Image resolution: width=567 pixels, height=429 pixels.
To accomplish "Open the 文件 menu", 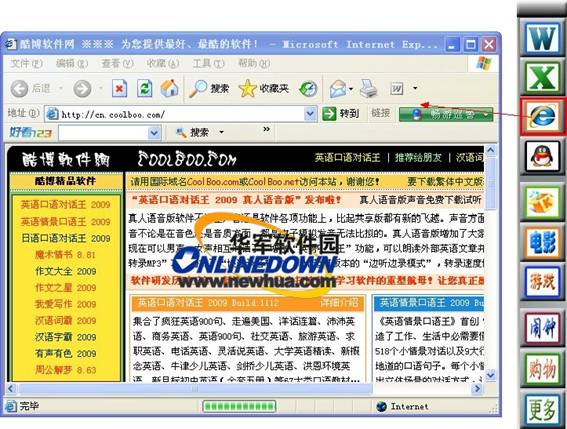I will click(x=26, y=64).
